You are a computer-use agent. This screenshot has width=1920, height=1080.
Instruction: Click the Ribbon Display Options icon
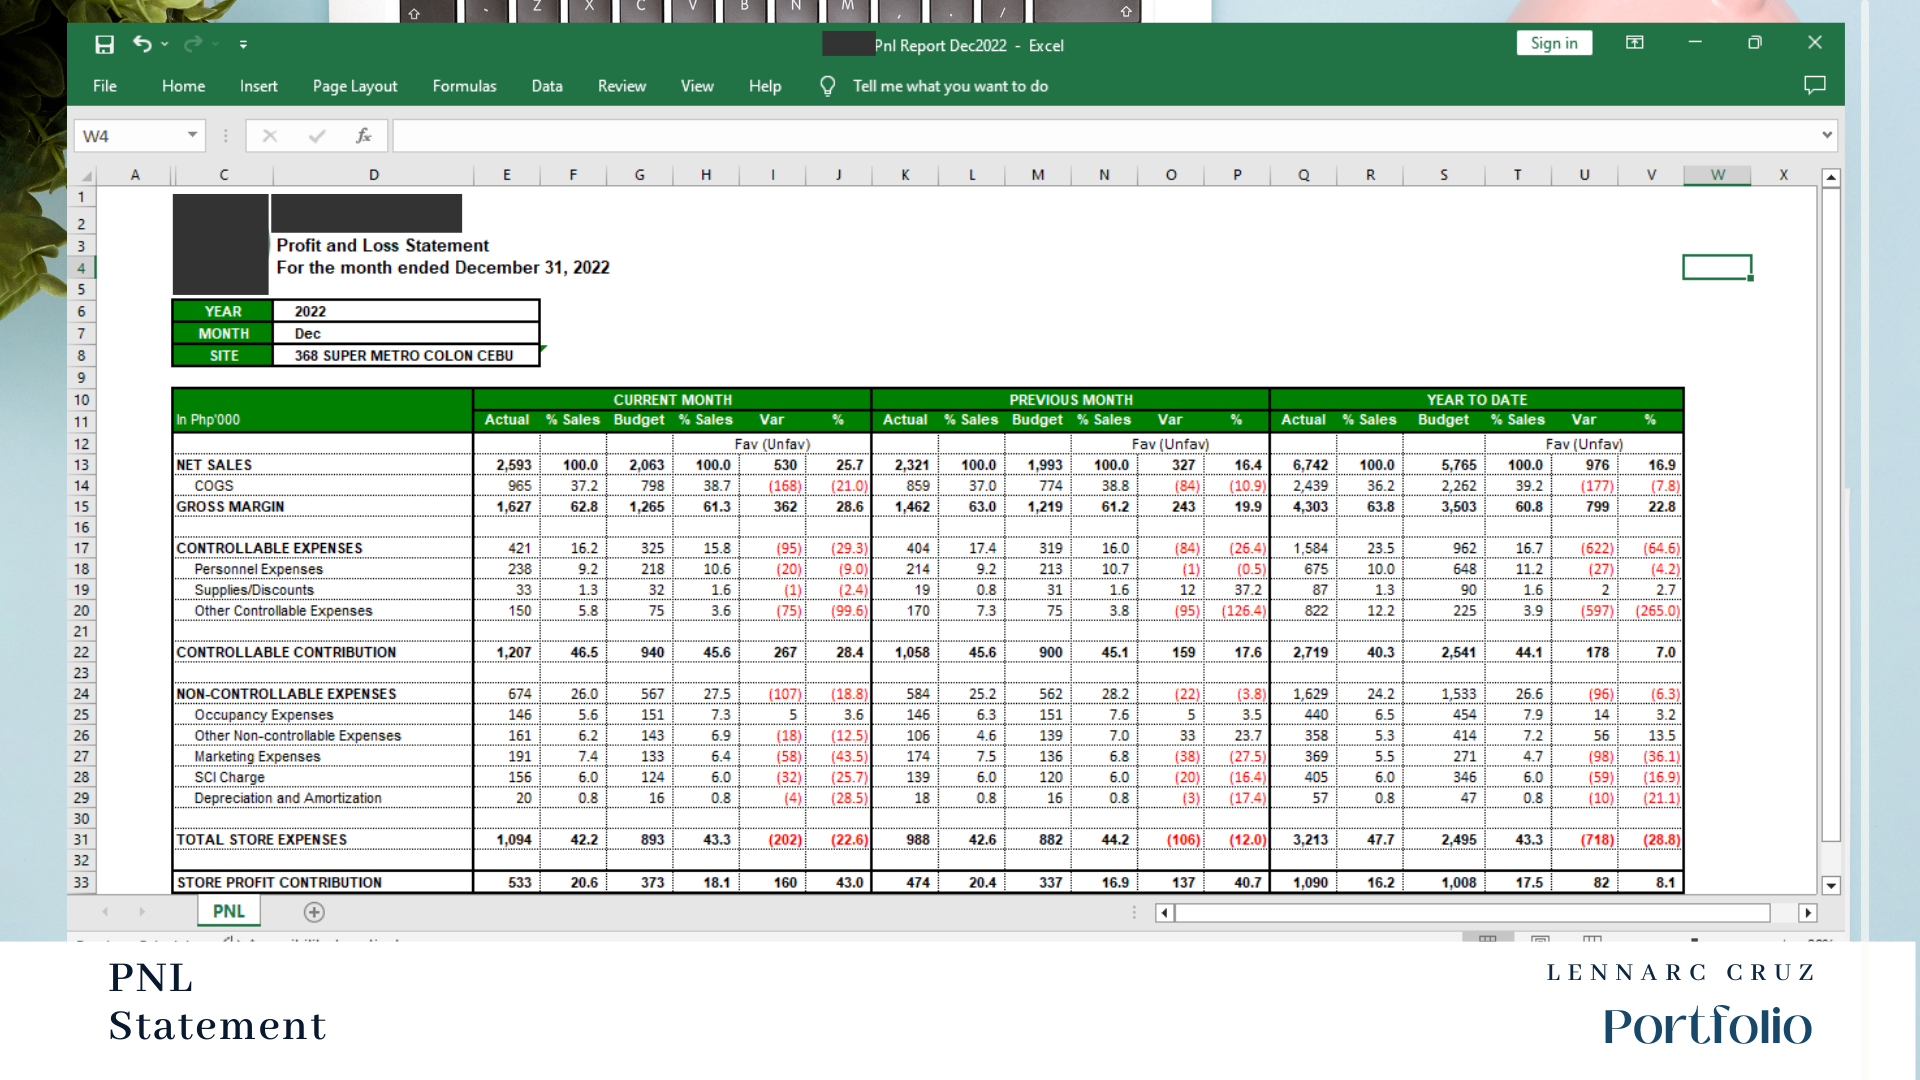click(1635, 43)
